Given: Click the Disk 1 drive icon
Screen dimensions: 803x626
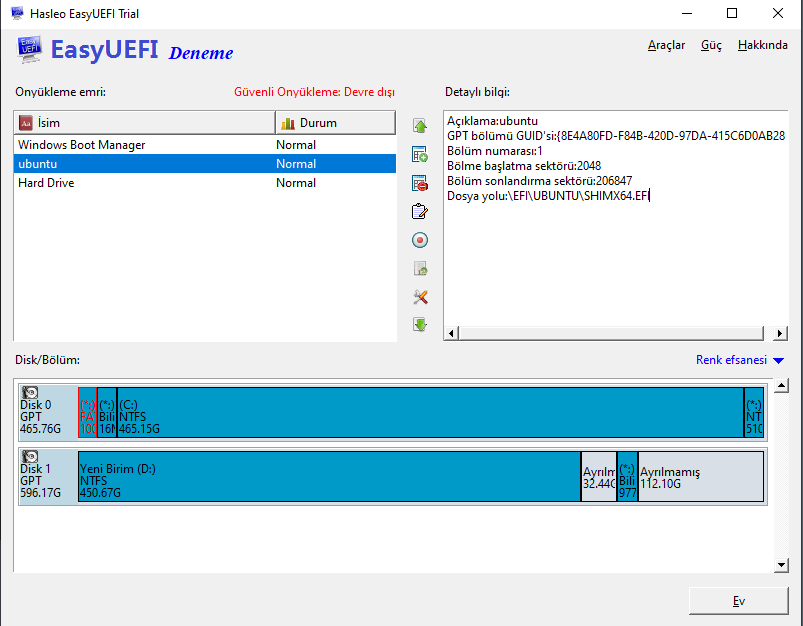Looking at the screenshot, I should click(30, 456).
